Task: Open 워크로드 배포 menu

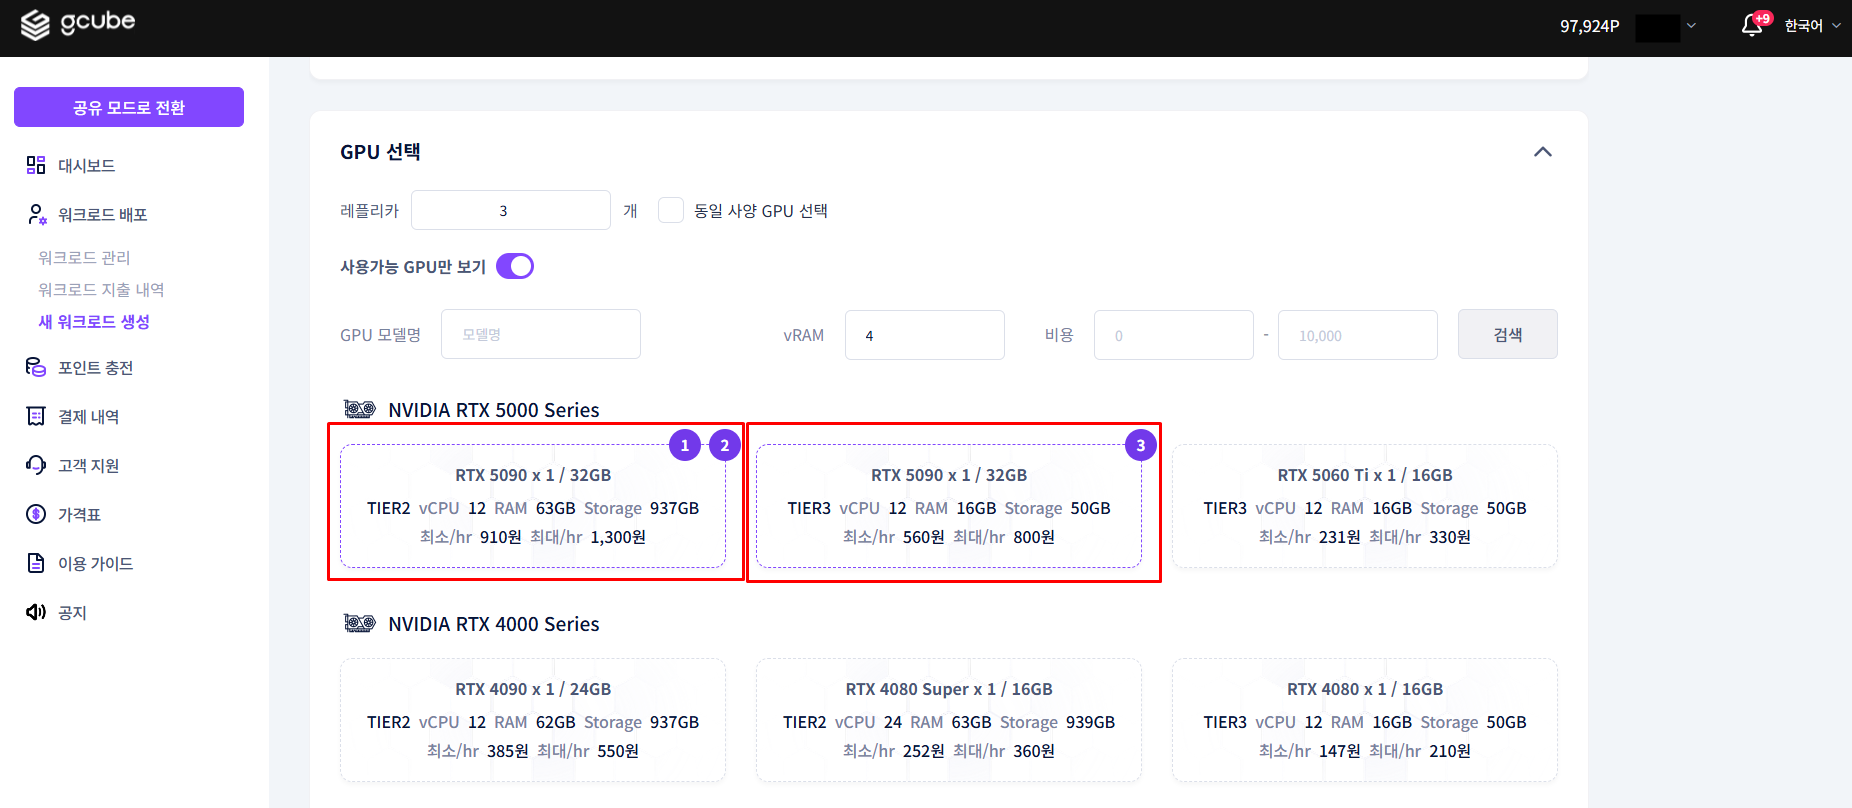Action: (103, 214)
